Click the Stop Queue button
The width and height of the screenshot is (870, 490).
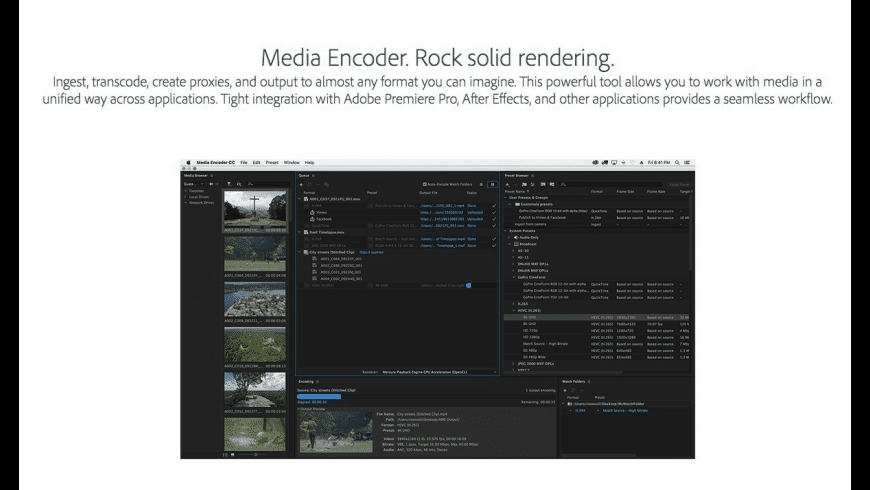(481, 184)
